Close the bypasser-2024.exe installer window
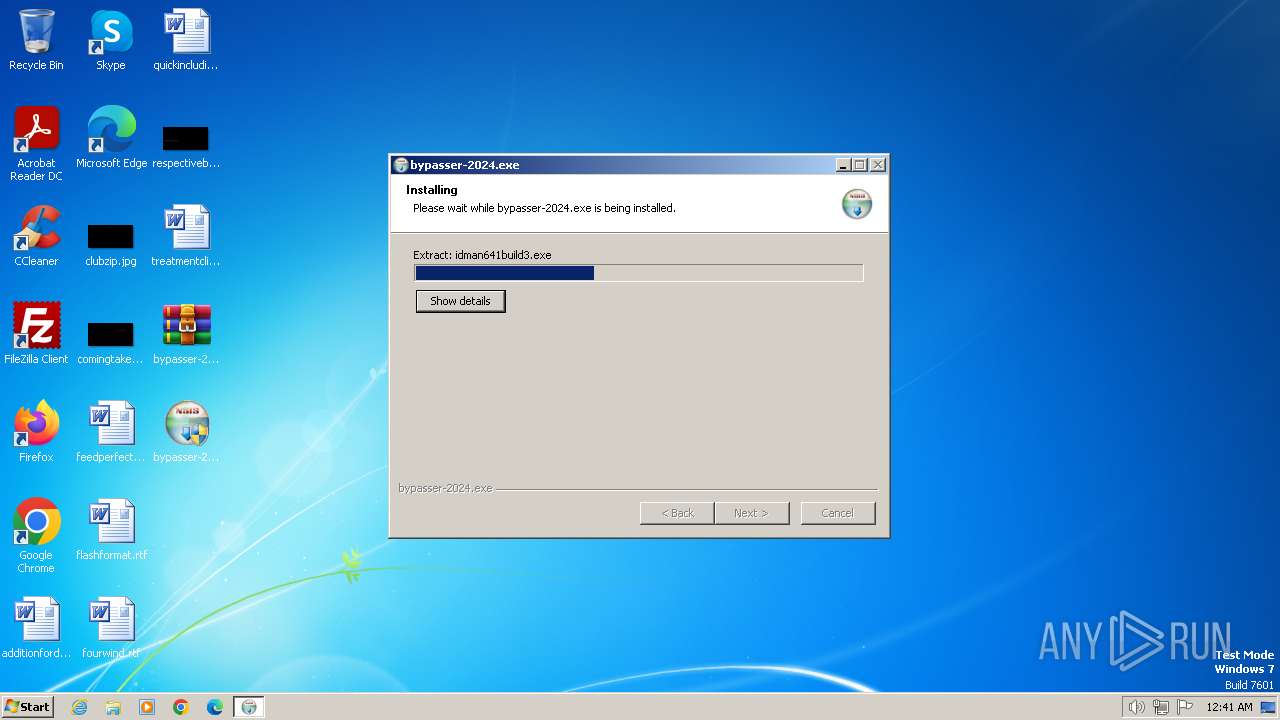 [878, 165]
